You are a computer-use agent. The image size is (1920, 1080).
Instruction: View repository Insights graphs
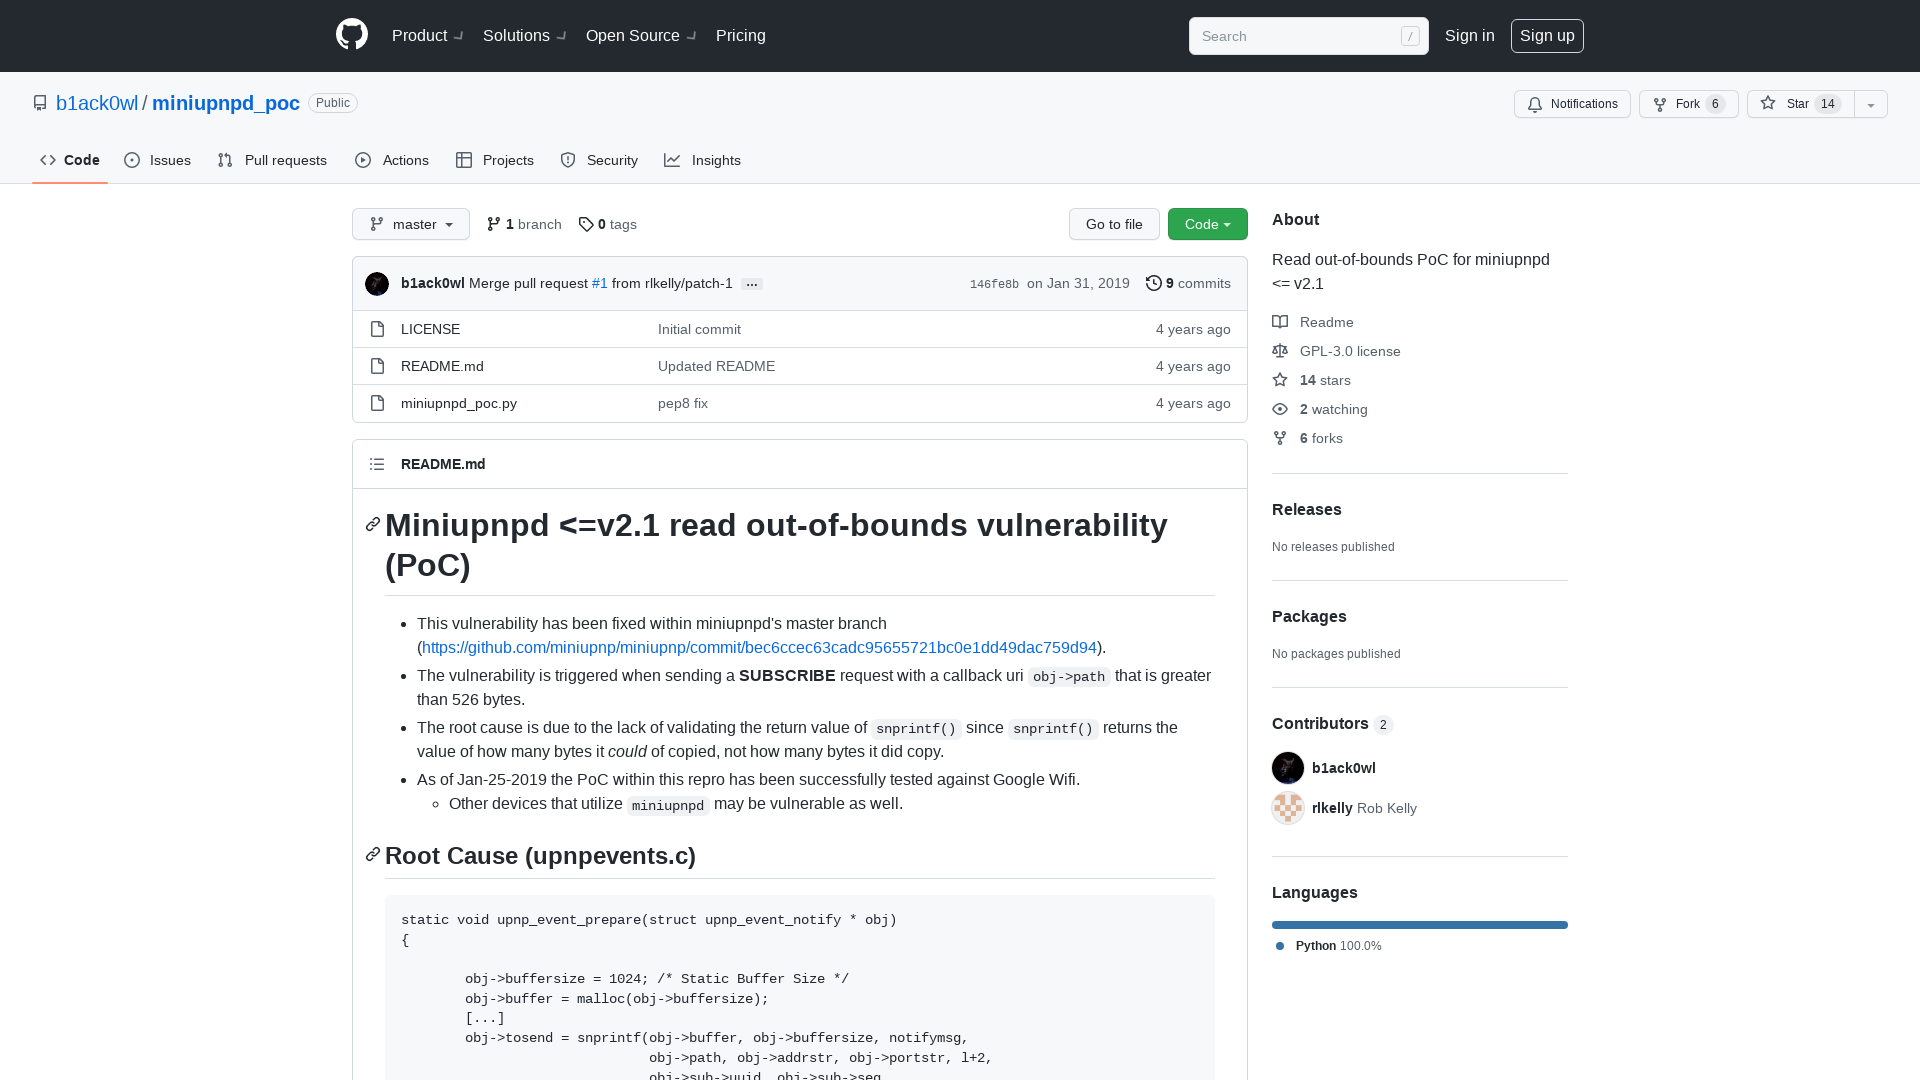(x=703, y=160)
